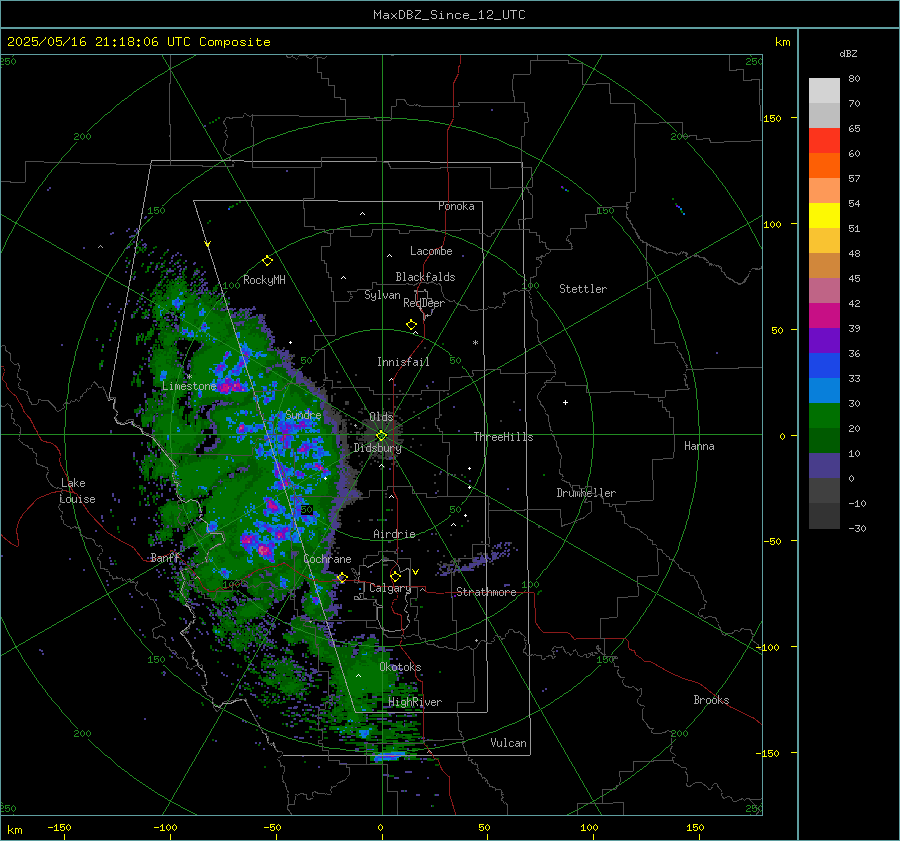Click the Hanna town label
The width and height of the screenshot is (900, 841).
coord(699,446)
